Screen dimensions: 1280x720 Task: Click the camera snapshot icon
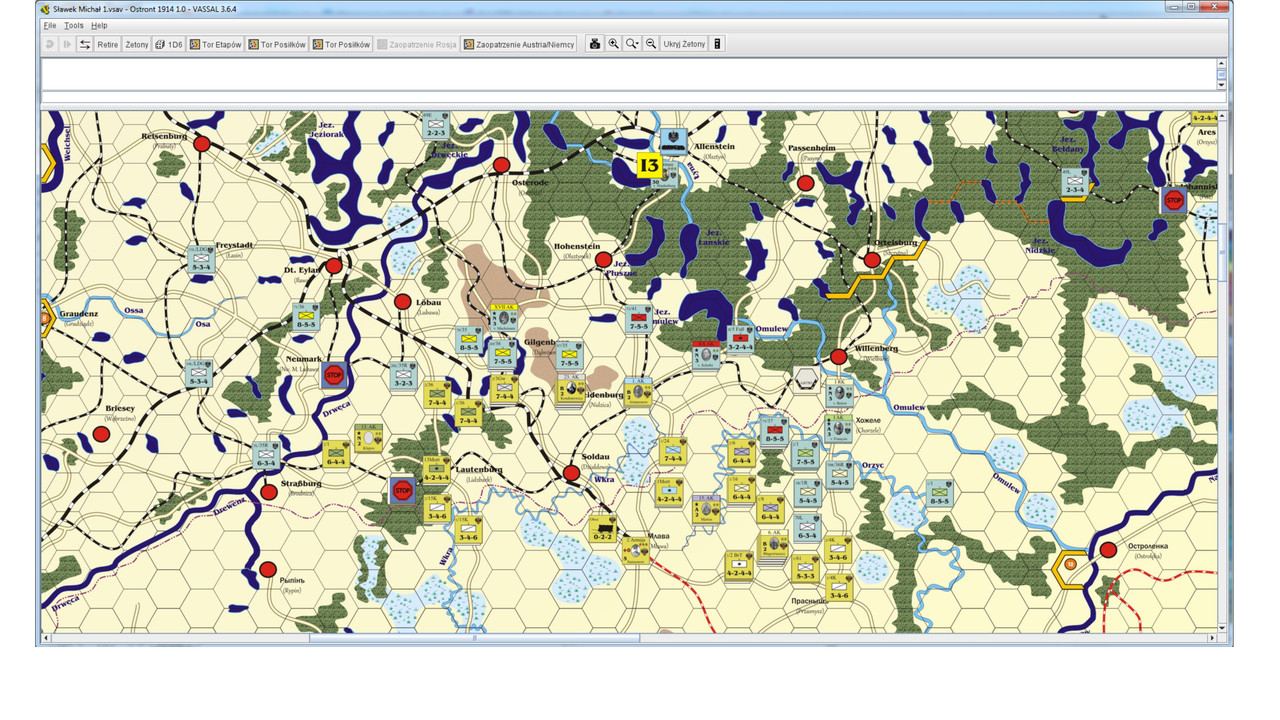click(x=595, y=44)
